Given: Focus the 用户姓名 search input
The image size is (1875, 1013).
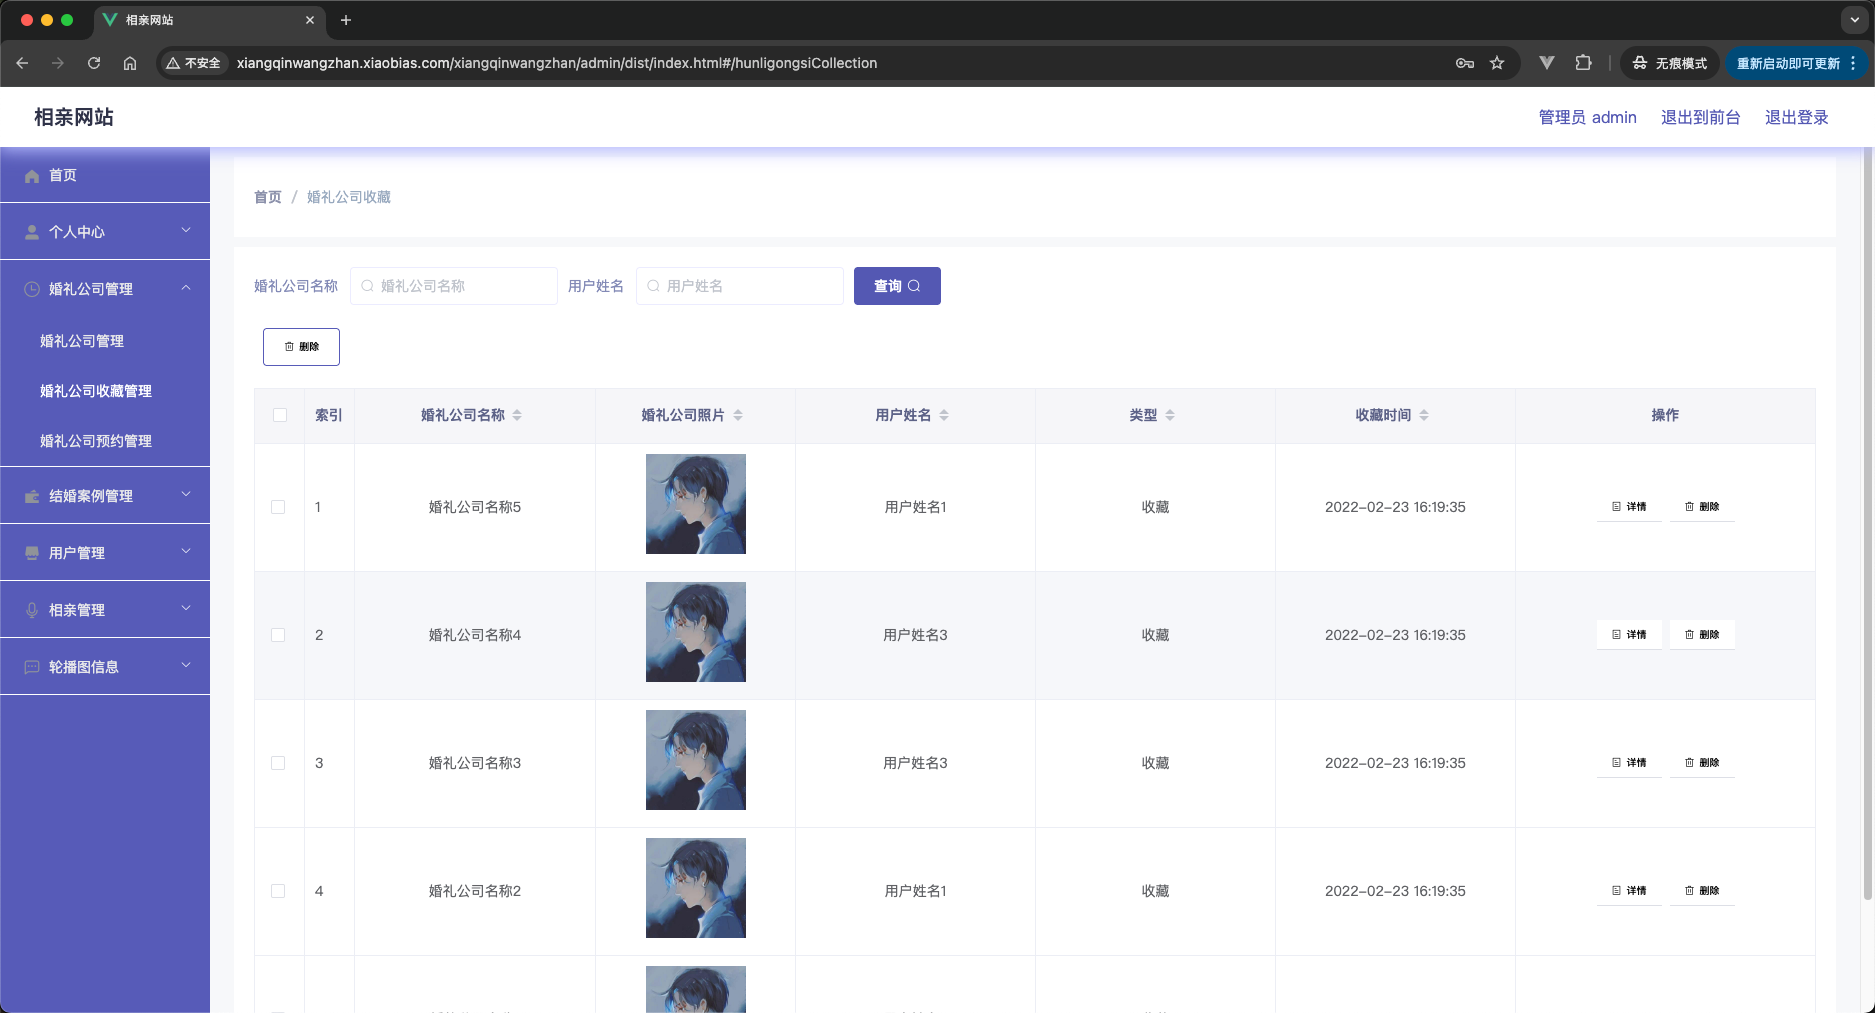Looking at the screenshot, I should (740, 286).
